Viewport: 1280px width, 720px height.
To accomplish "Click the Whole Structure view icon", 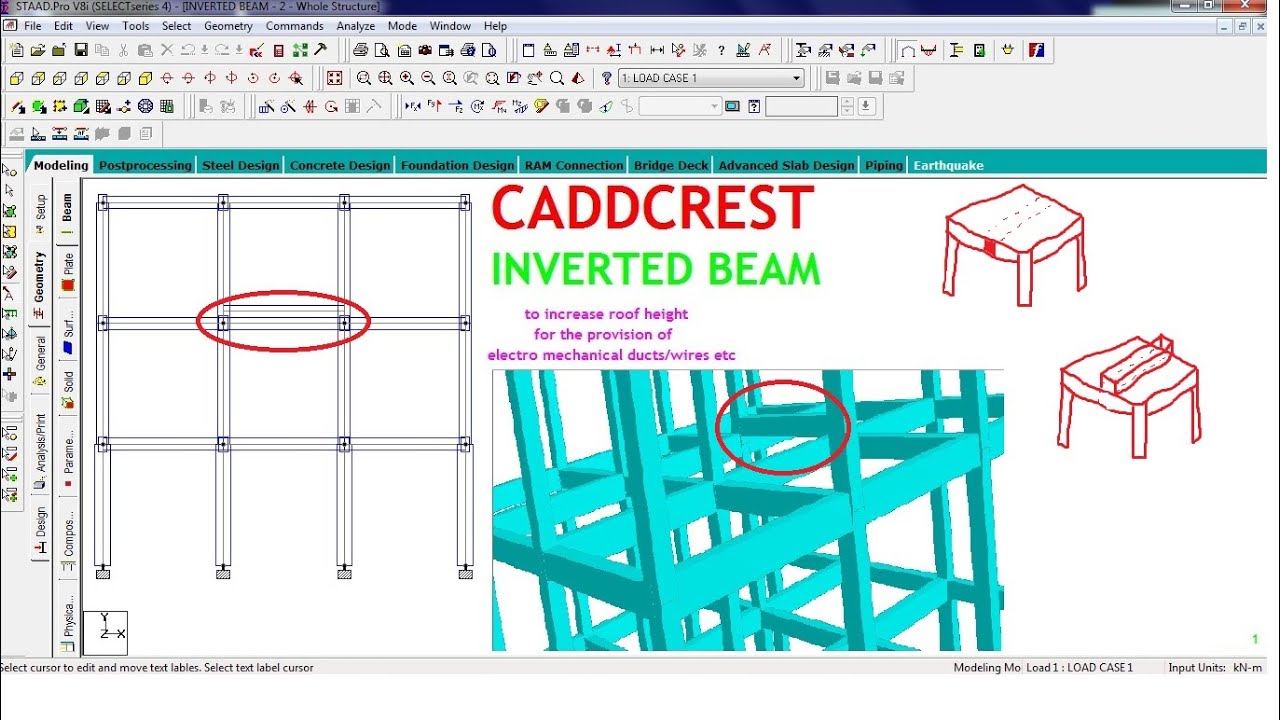I will pyautogui.click(x=334, y=78).
